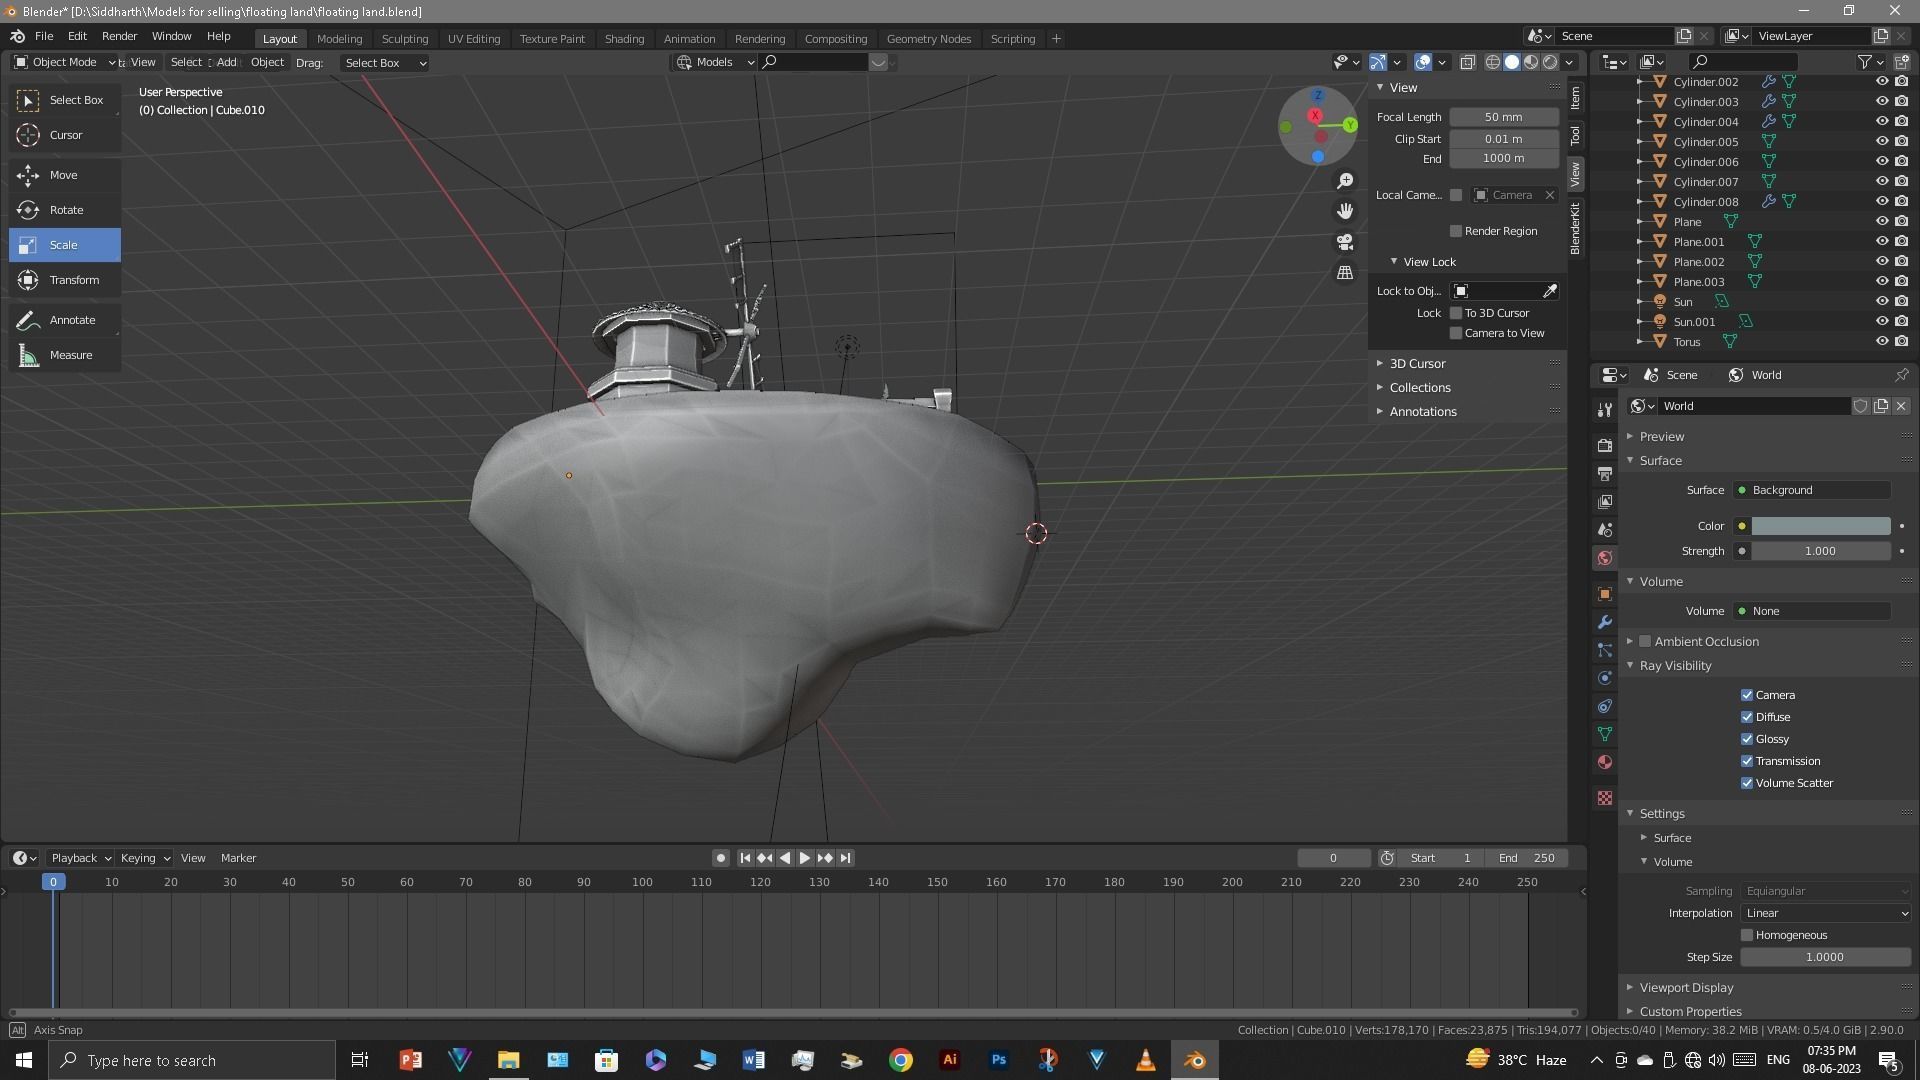This screenshot has height=1080, width=1920.
Task: Choose the Rotate tool
Action: click(x=65, y=210)
